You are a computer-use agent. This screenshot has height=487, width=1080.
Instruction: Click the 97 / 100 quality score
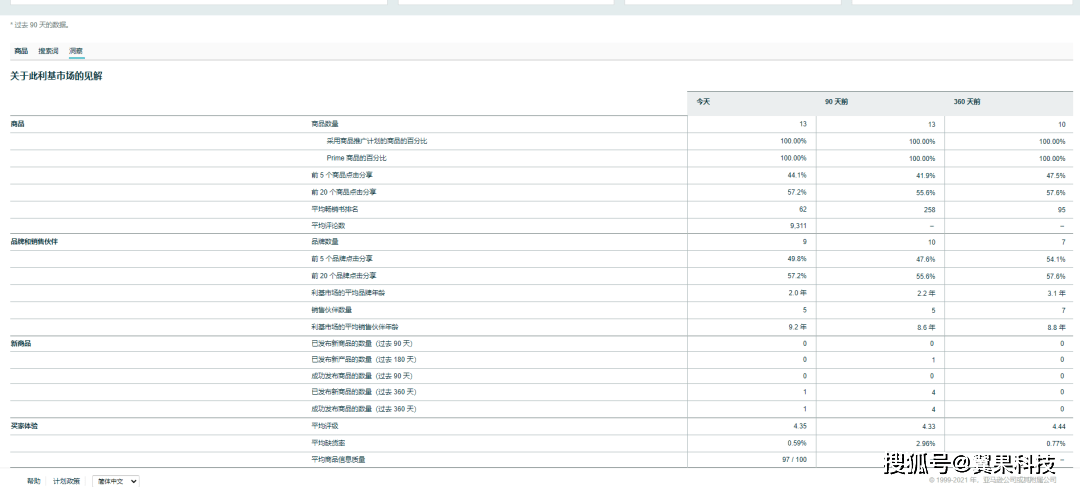coord(795,459)
